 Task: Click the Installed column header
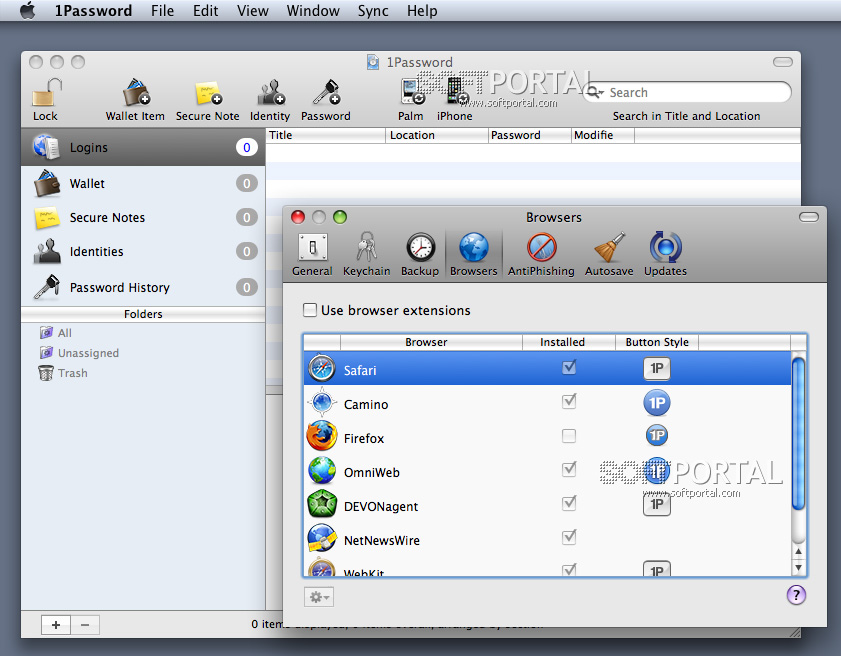coord(569,342)
